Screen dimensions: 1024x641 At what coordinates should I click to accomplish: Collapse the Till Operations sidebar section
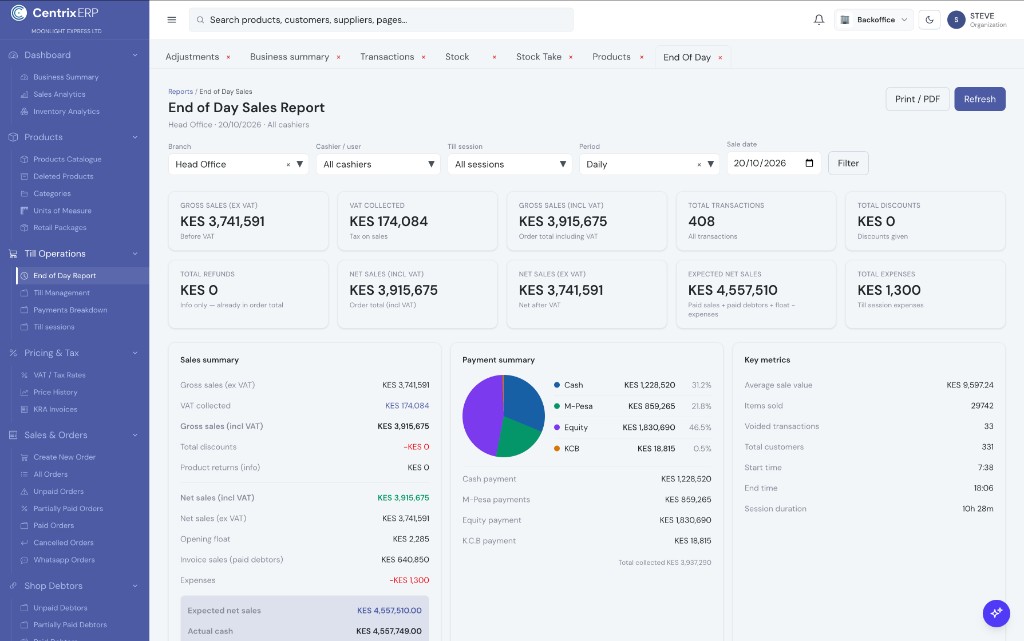(x=135, y=253)
